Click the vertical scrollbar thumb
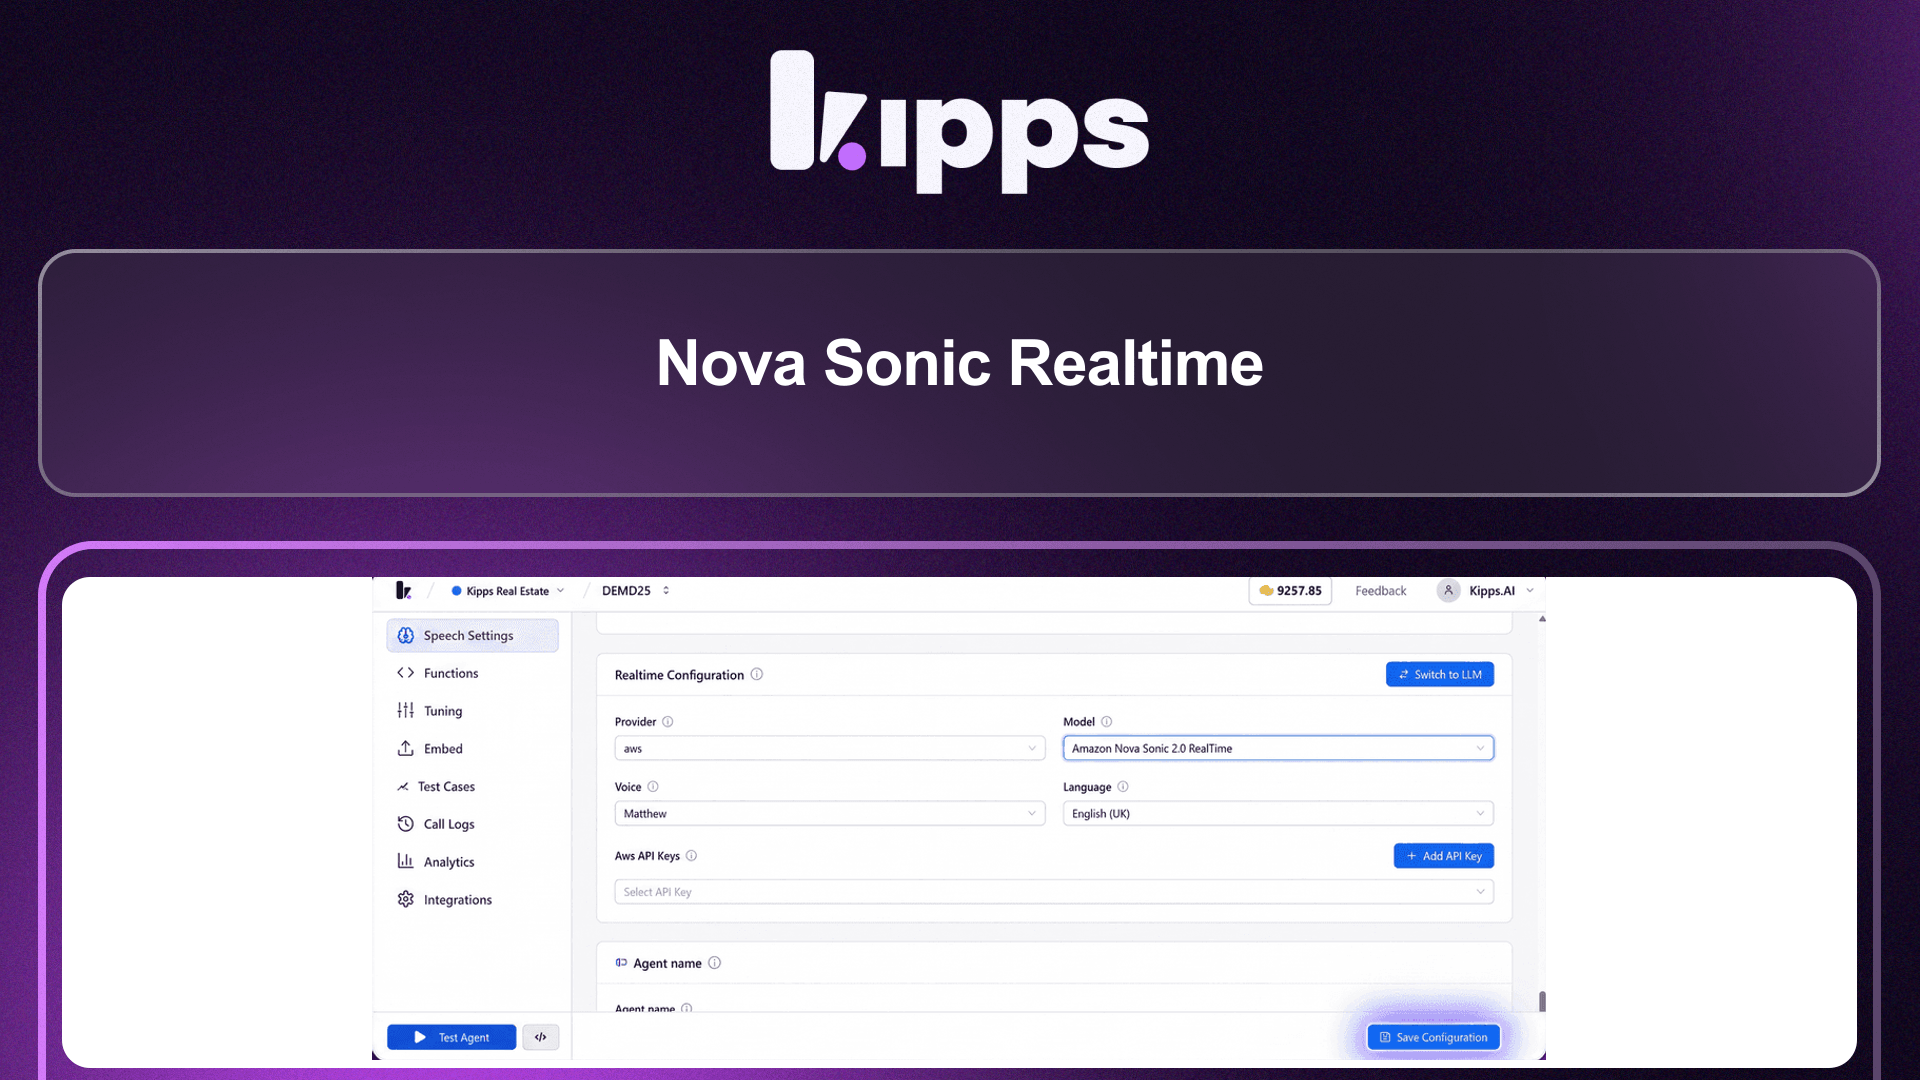The image size is (1920, 1080). click(1542, 1002)
